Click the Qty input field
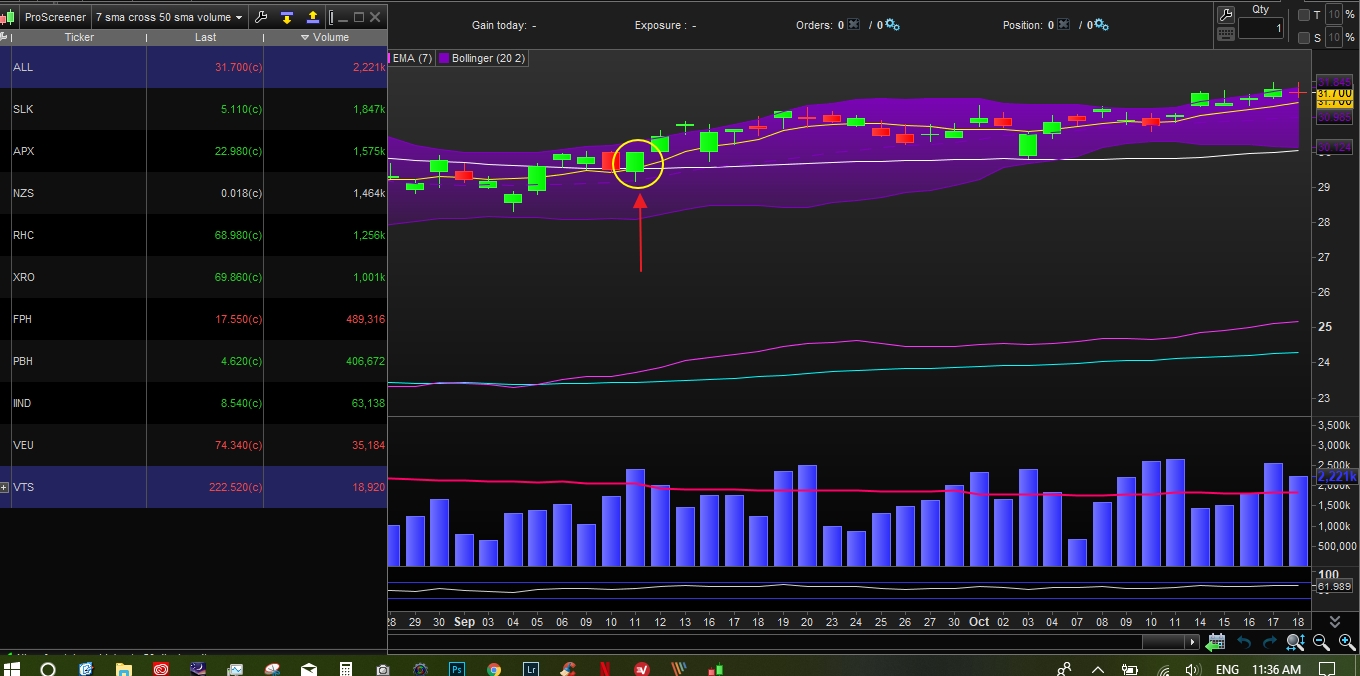The height and width of the screenshot is (676, 1360). pyautogui.click(x=1260, y=29)
